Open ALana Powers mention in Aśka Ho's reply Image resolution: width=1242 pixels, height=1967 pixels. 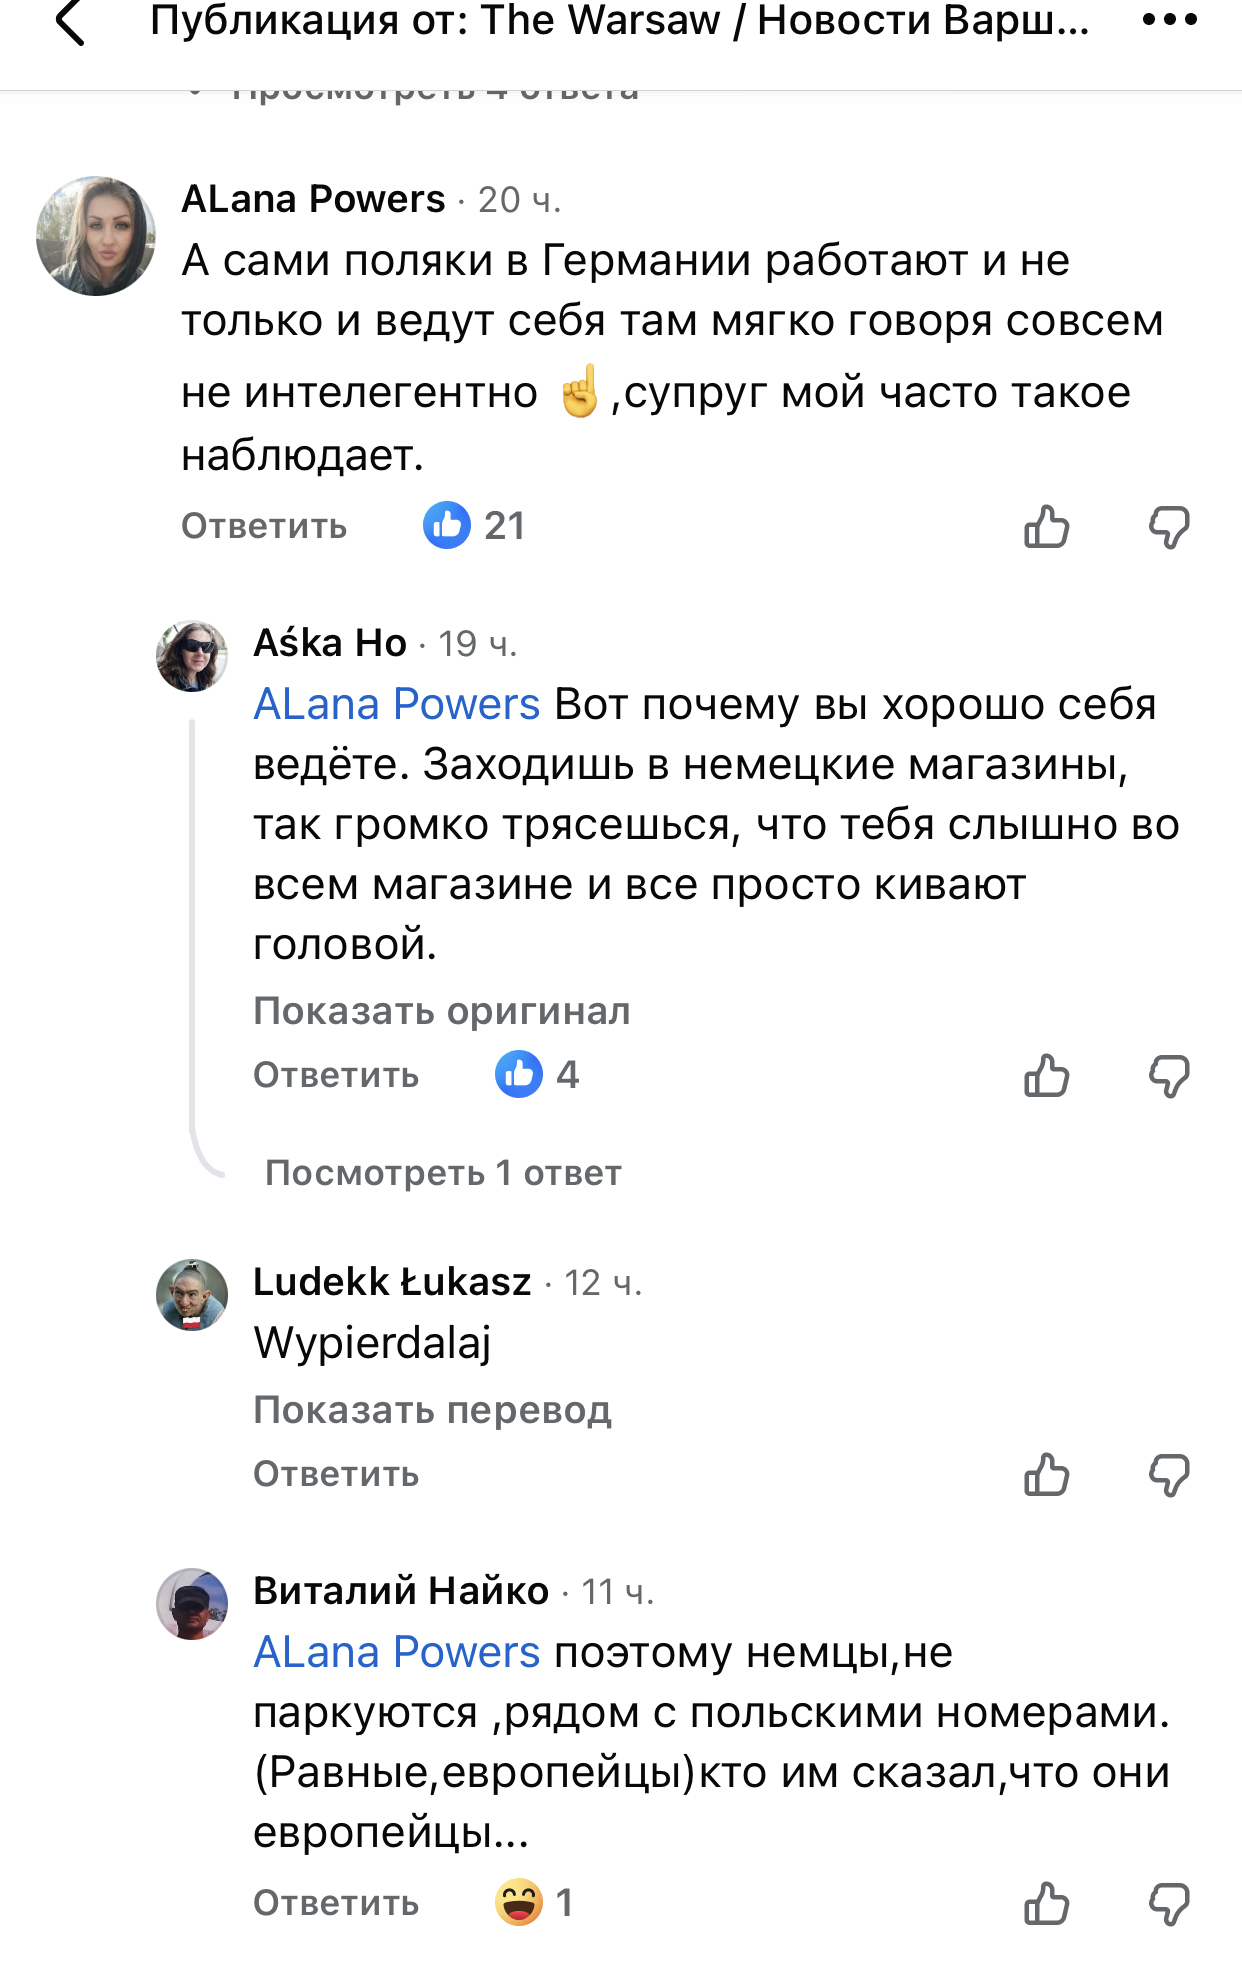coord(396,704)
